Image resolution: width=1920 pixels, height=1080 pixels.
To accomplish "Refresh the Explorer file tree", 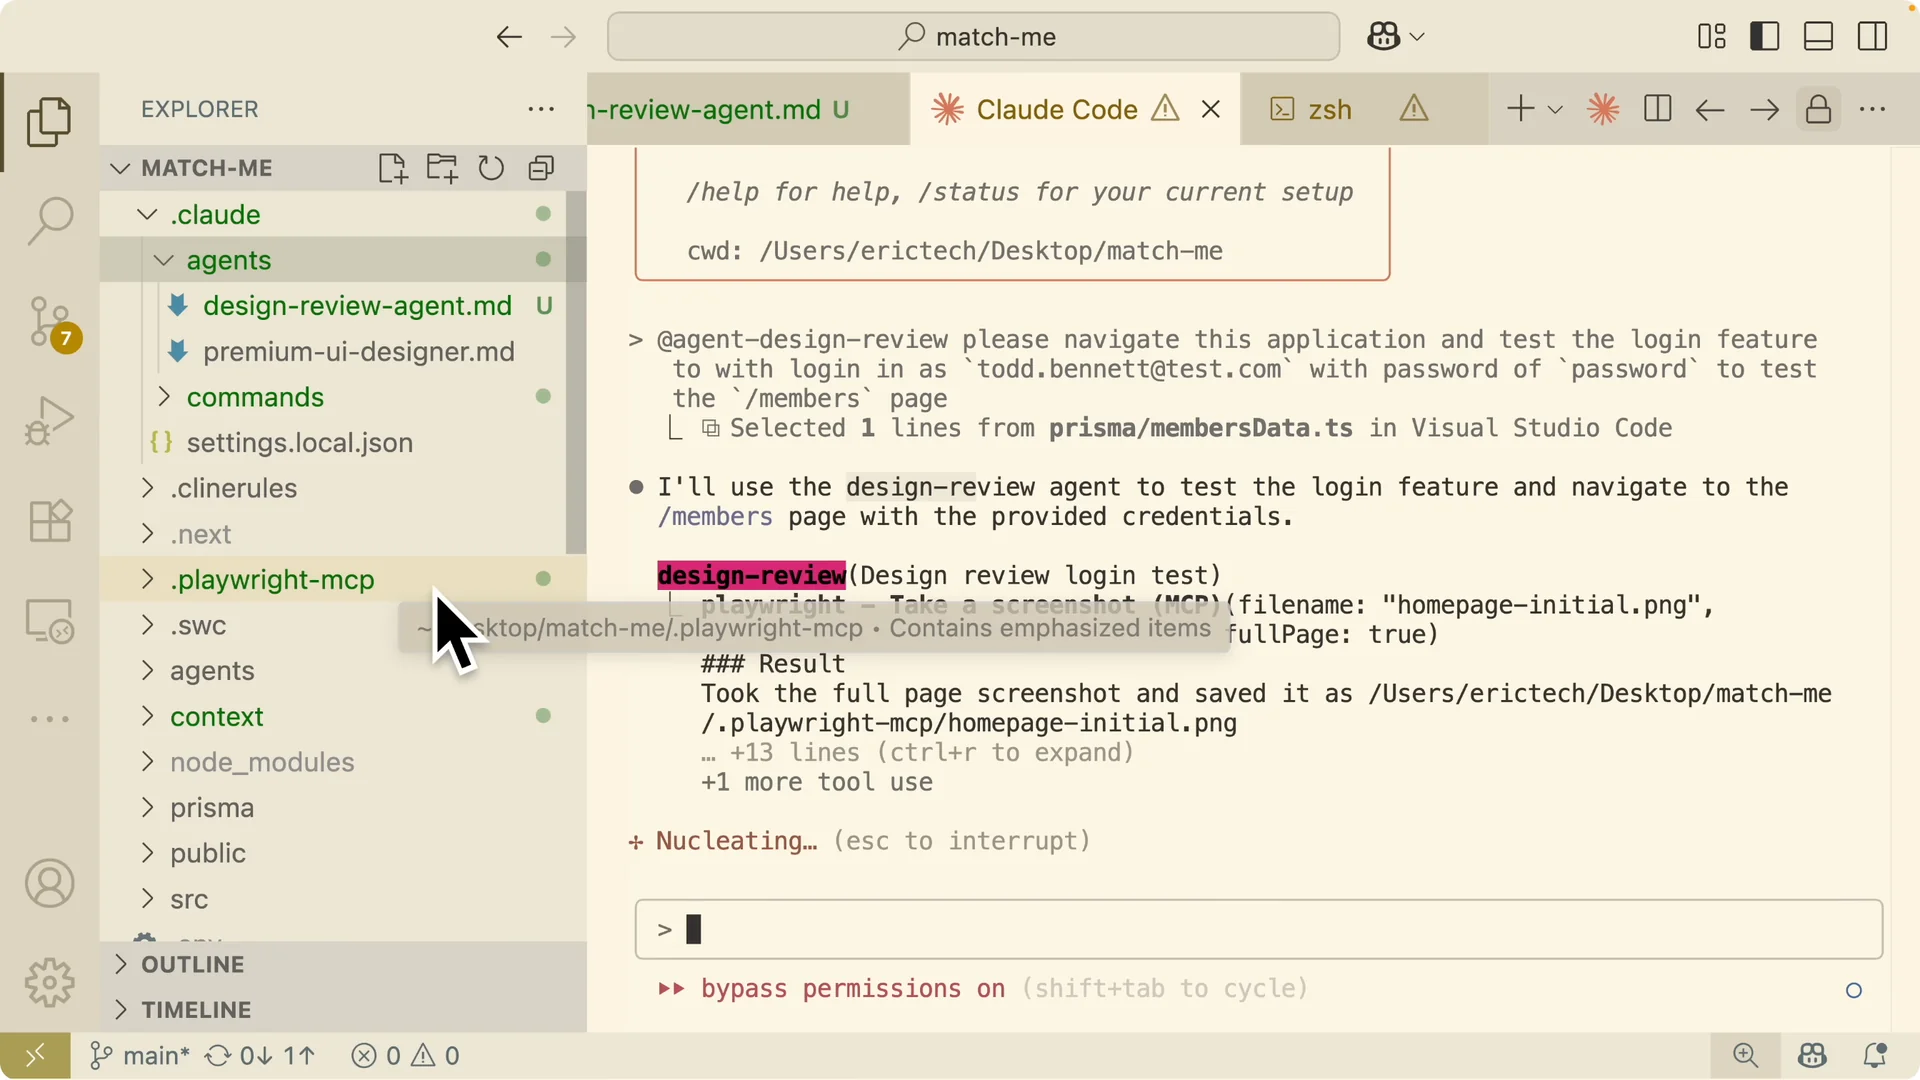I will pos(491,168).
